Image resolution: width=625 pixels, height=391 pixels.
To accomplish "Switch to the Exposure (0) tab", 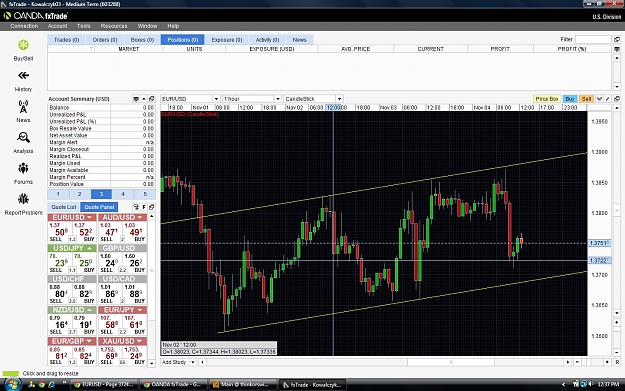I will (227, 40).
